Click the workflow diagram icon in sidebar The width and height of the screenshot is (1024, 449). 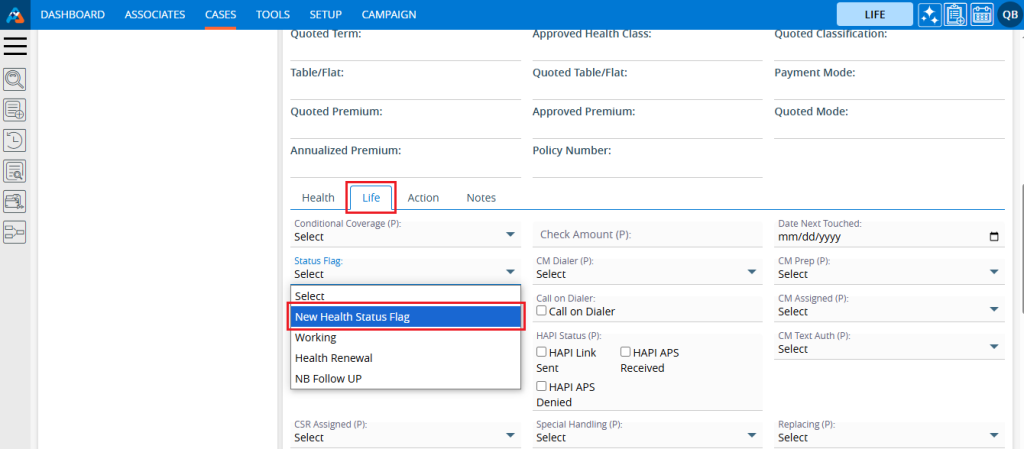click(15, 232)
